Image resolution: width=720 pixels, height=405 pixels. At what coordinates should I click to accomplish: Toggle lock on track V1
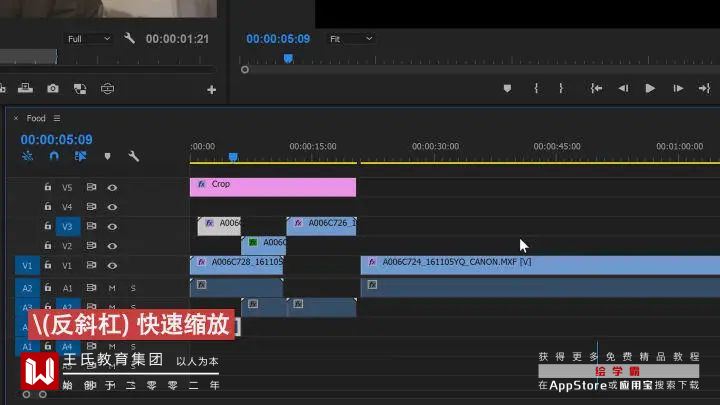coord(47,264)
